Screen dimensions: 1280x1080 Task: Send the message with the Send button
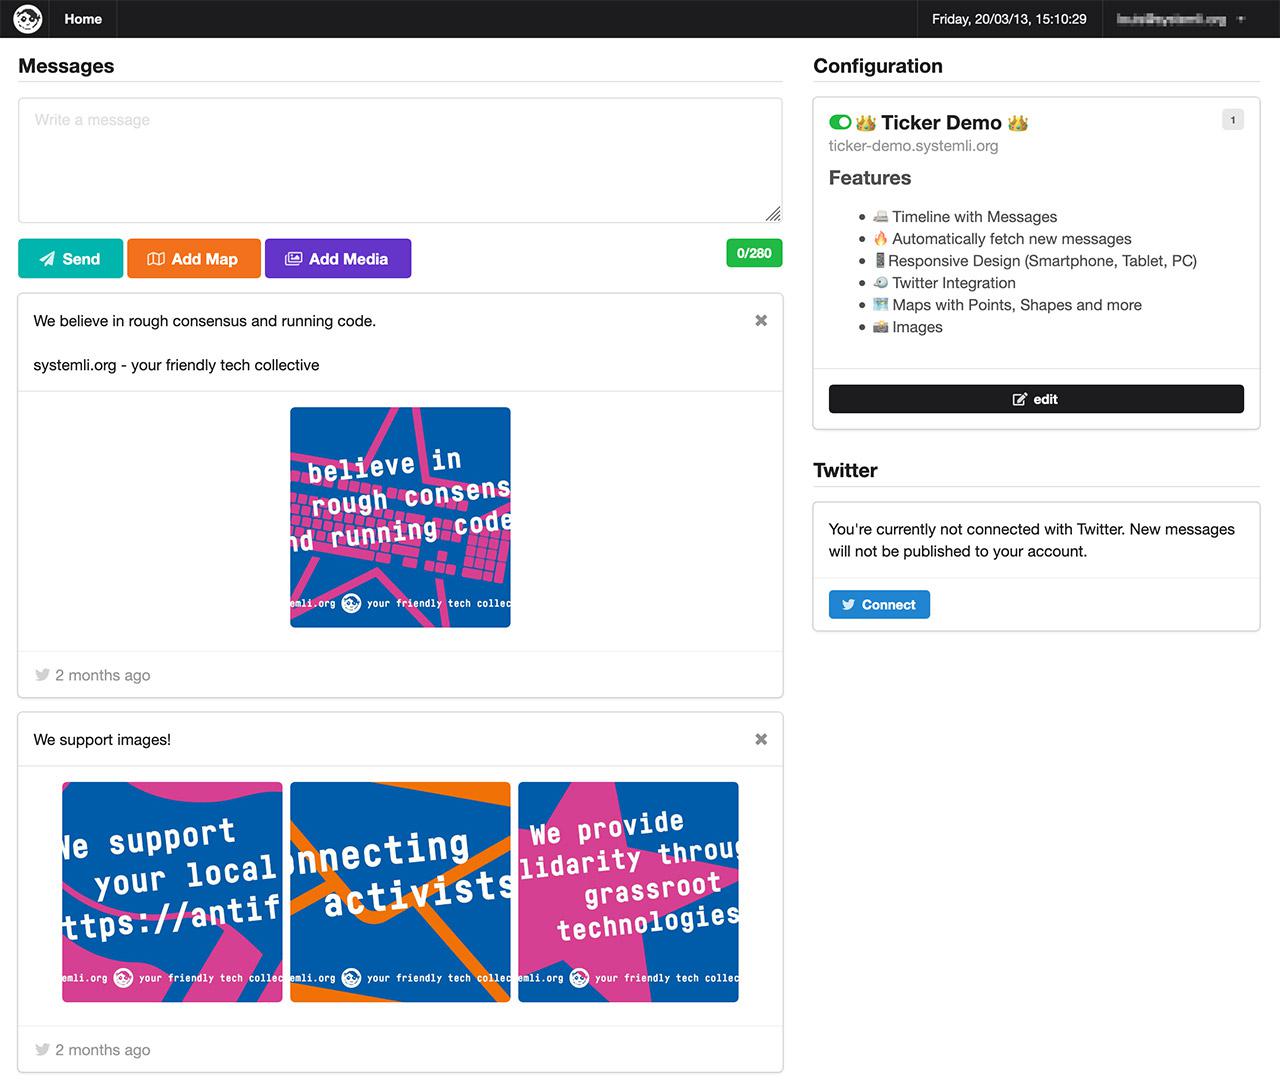(70, 258)
